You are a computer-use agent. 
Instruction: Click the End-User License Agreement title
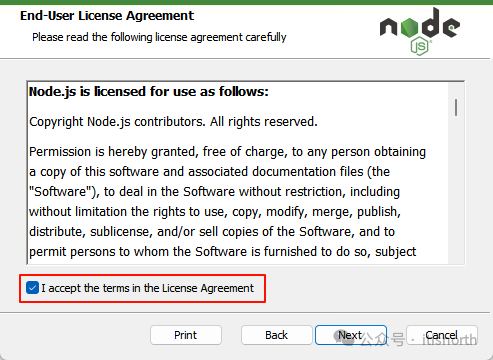tap(107, 16)
